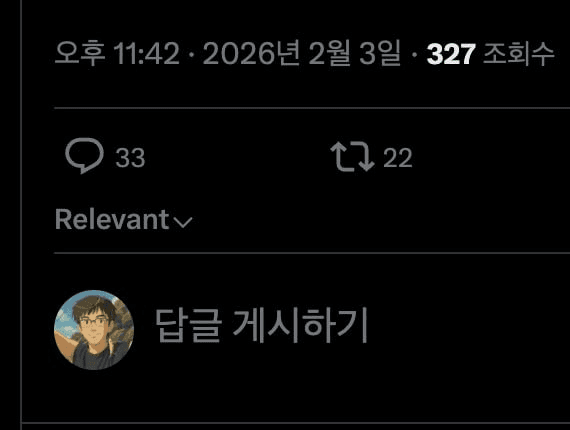
Task: Open the post permalink via its date
Action: tap(302, 54)
